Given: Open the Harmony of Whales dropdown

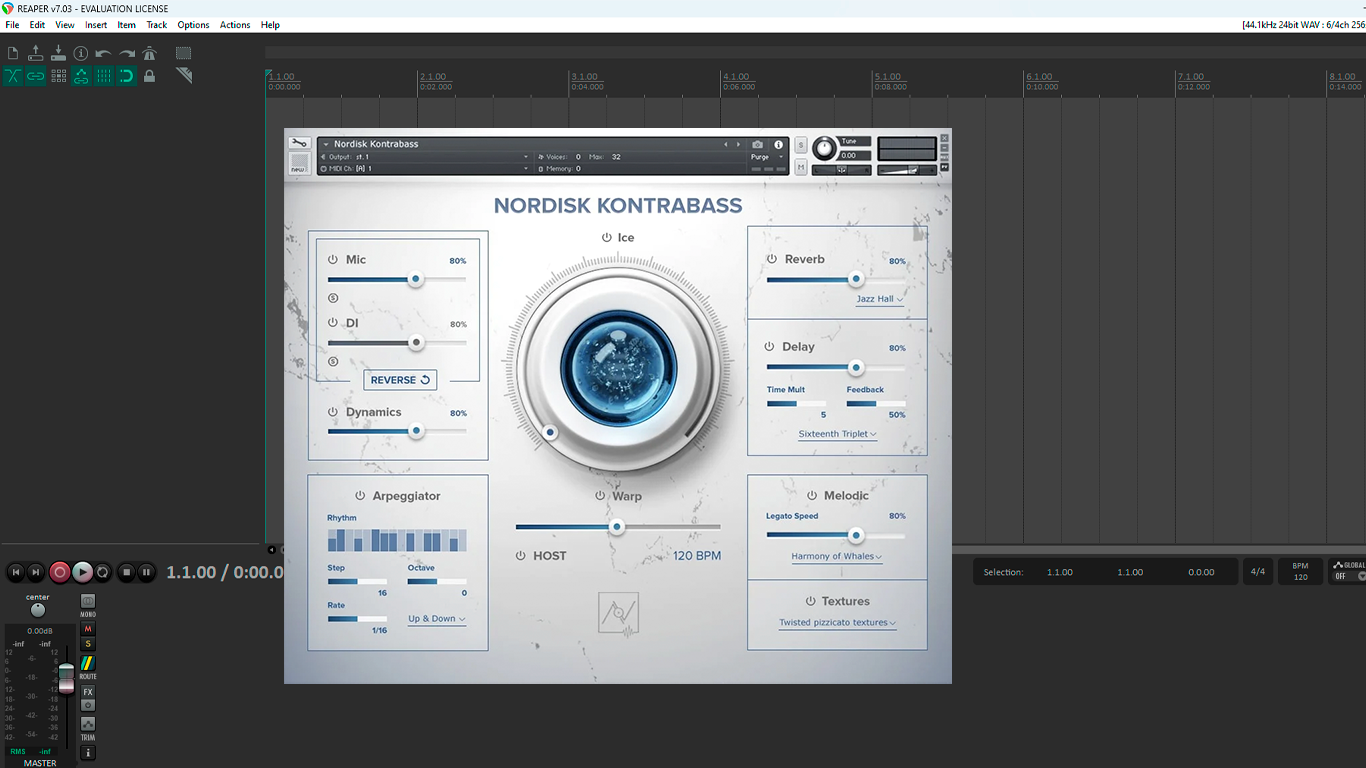Looking at the screenshot, I should point(837,557).
